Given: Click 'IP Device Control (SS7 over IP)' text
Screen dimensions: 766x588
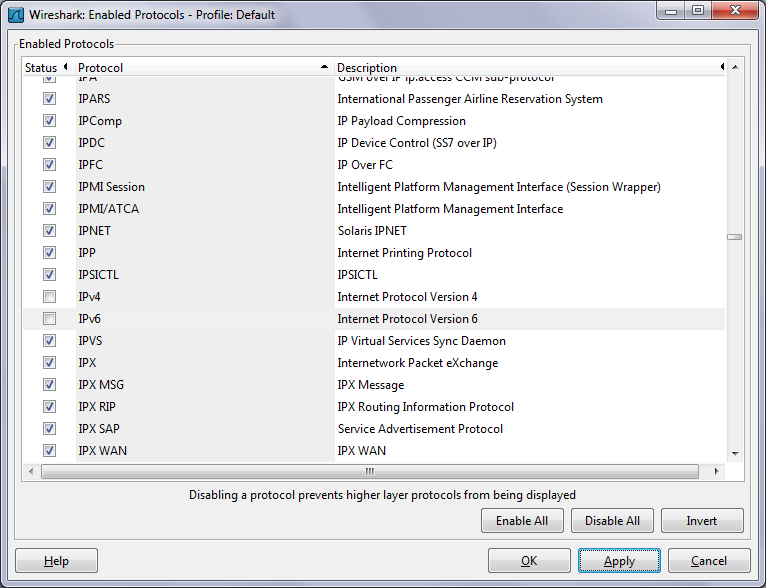Looking at the screenshot, I should coord(417,143).
